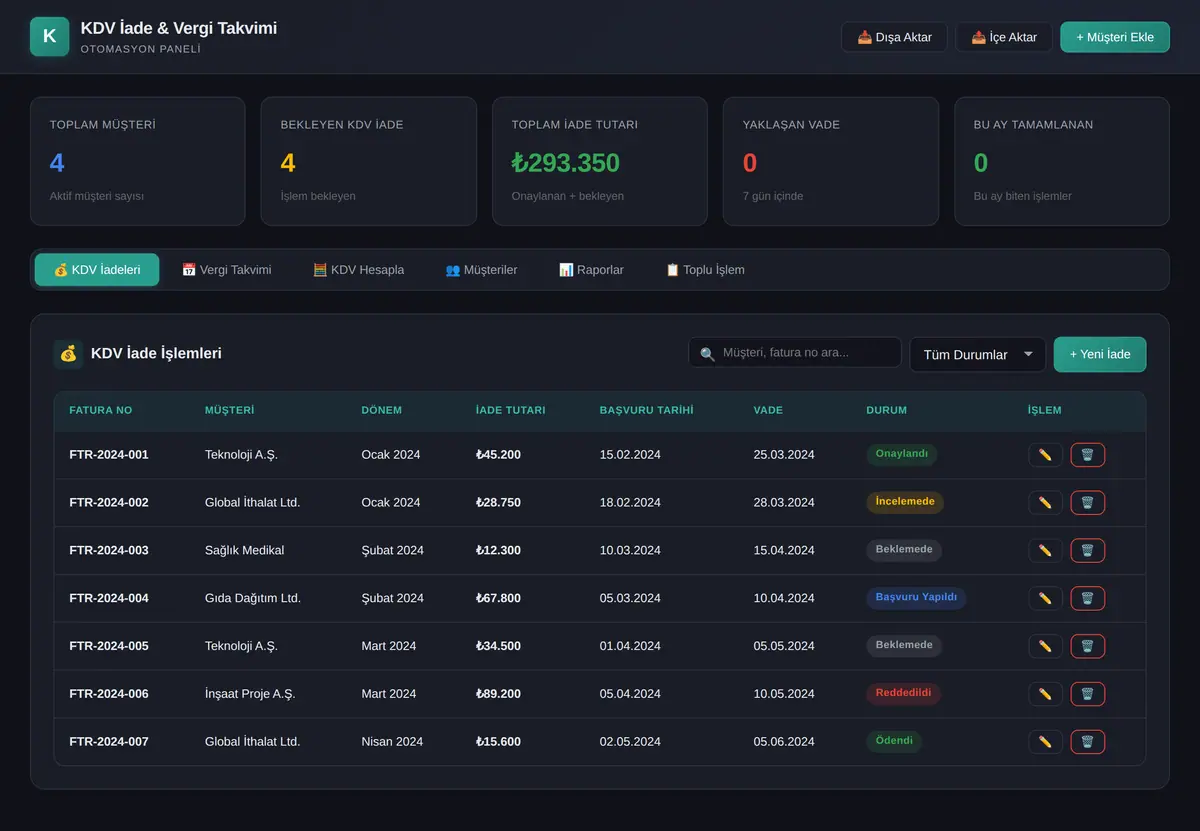Viewport: 1200px width, 831px height.
Task: Click the Fatura No column header
Action: [101, 410]
